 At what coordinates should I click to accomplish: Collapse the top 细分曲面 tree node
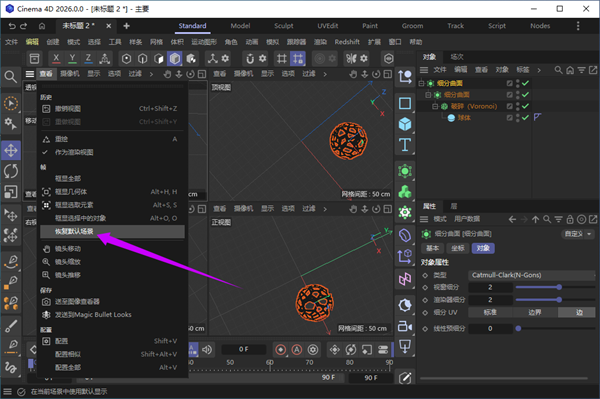point(421,83)
